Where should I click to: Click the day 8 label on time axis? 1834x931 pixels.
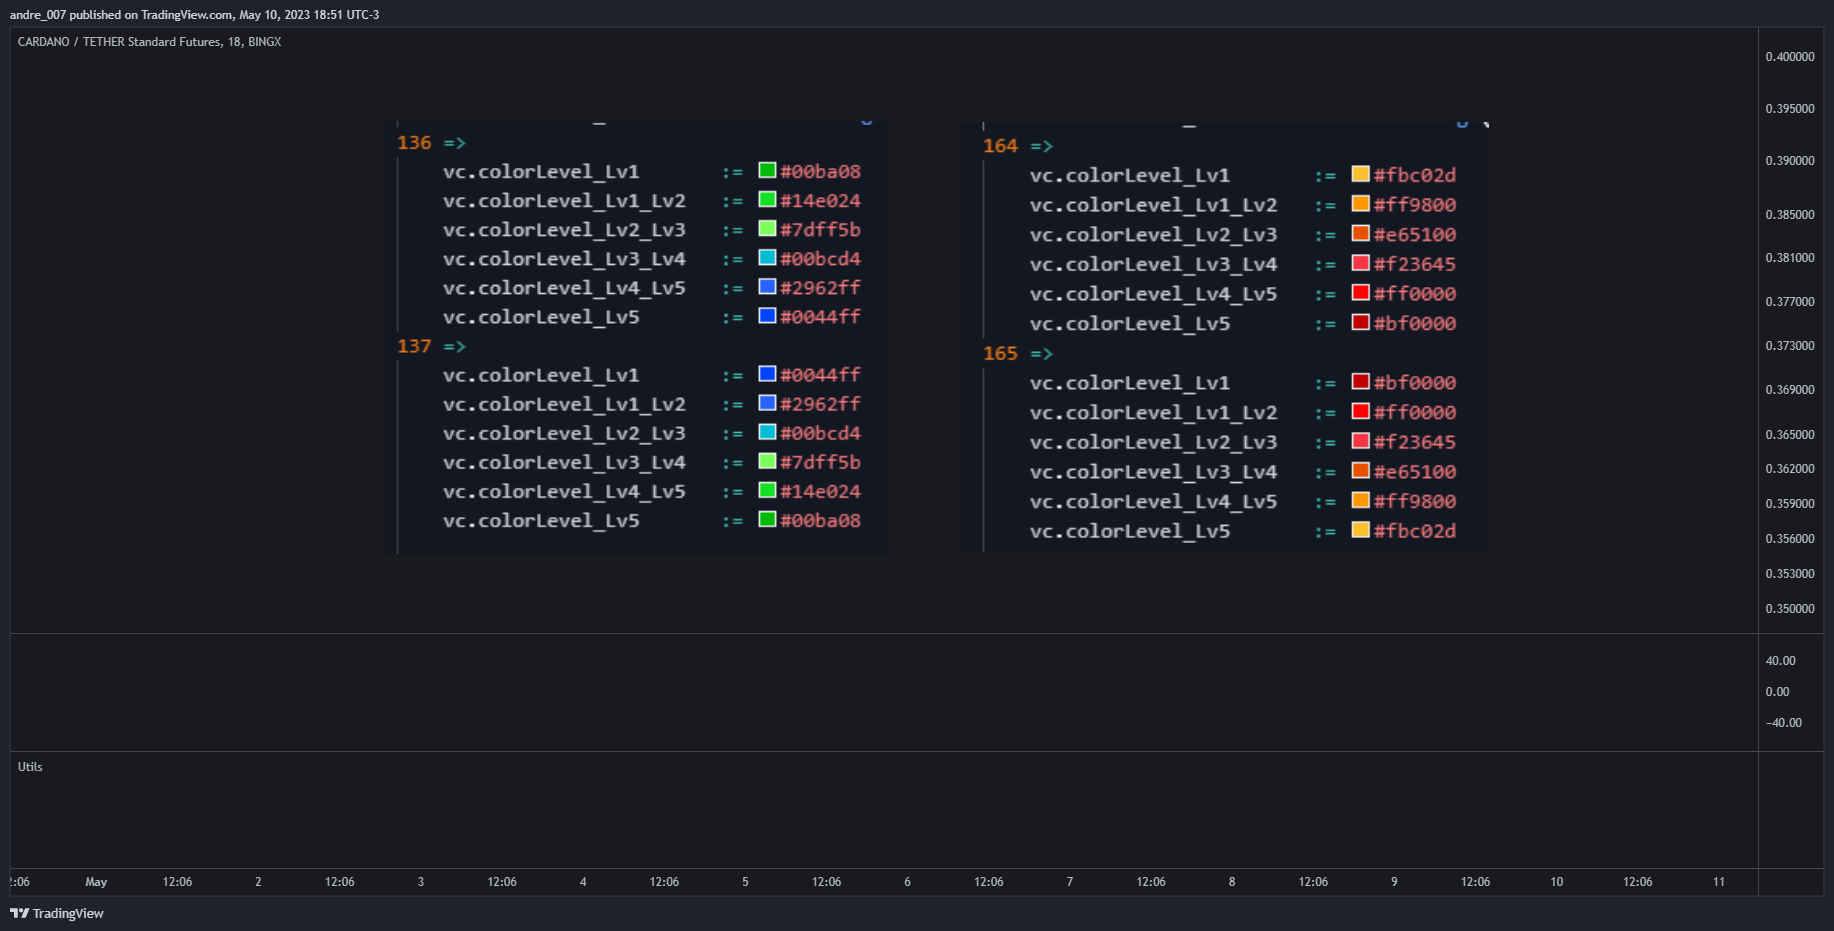(x=1232, y=882)
